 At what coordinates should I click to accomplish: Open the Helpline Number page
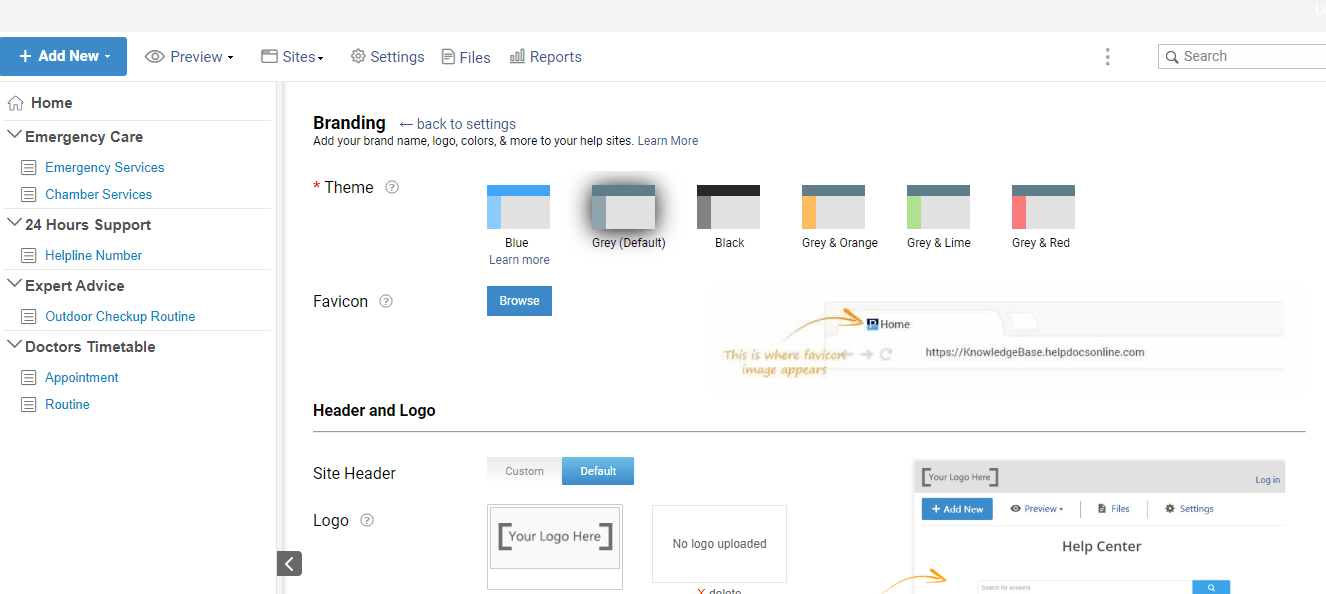coord(91,255)
